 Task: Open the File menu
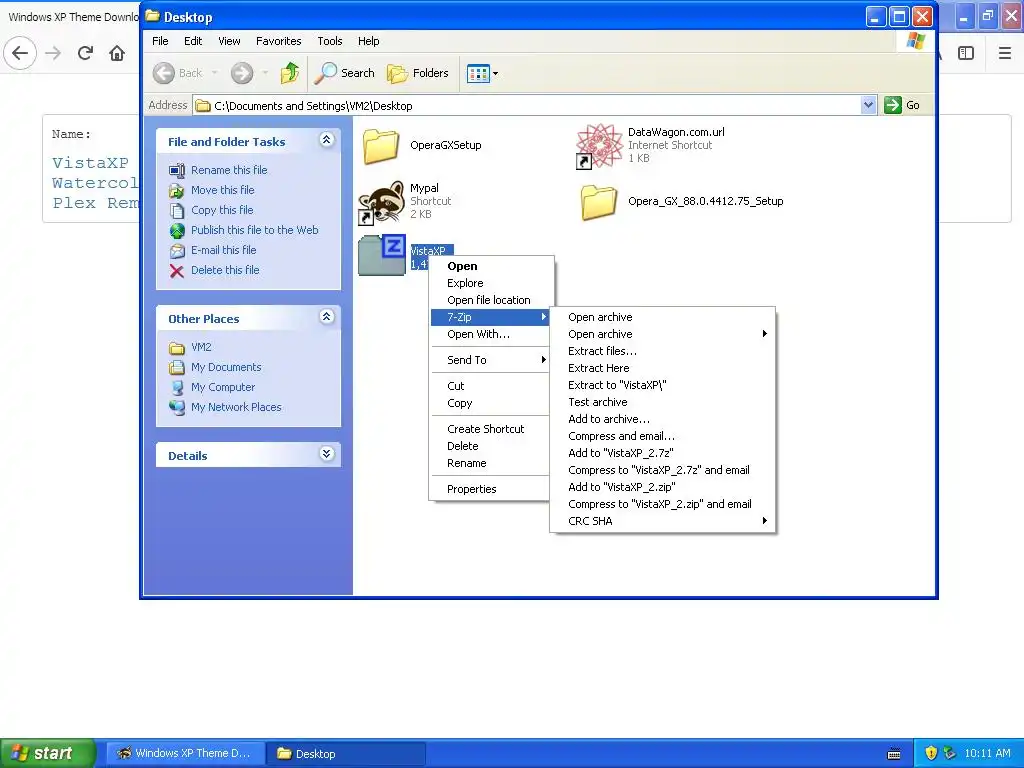pos(160,41)
